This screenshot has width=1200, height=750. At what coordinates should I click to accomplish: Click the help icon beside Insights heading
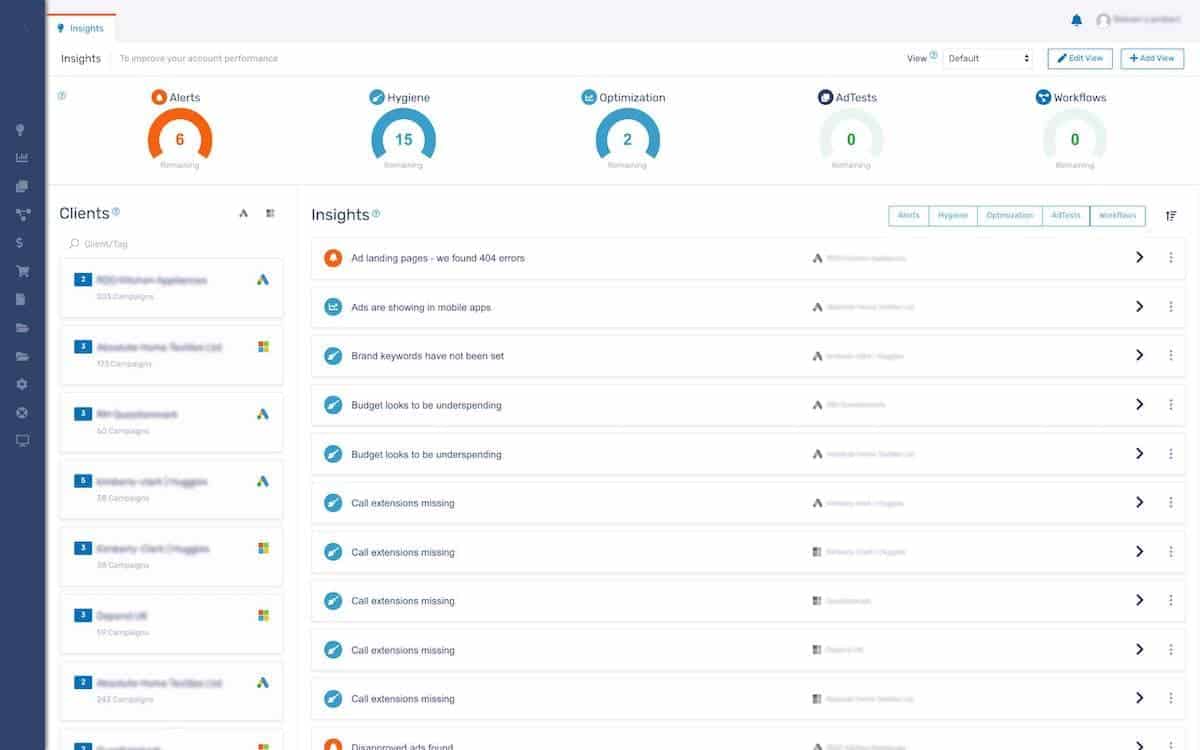(376, 213)
